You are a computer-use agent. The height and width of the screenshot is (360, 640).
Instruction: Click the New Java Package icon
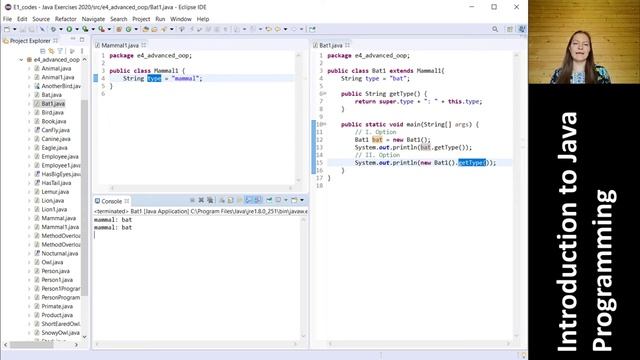(119, 29)
